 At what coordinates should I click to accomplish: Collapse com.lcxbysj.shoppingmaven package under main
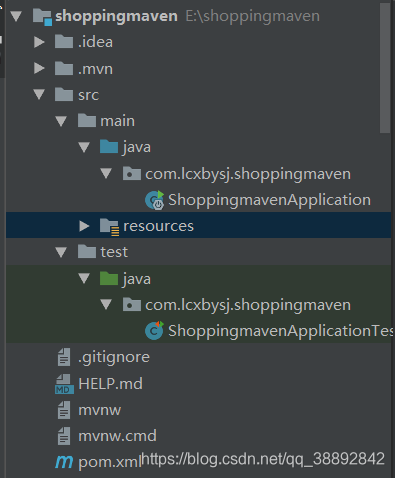[106, 173]
